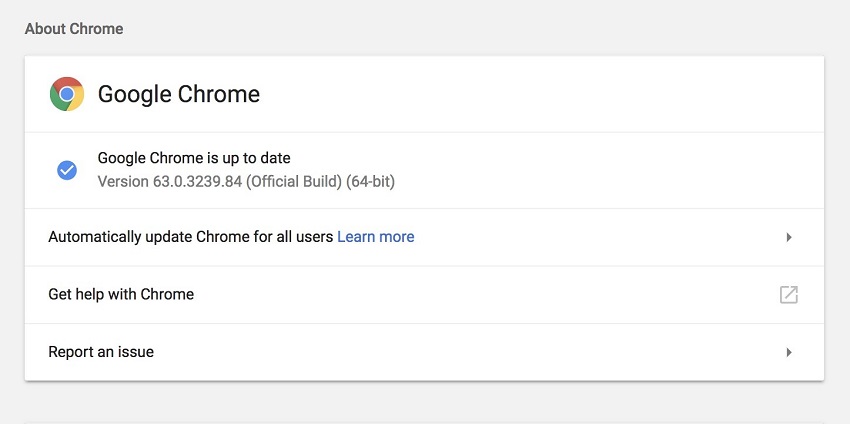Screen dimensions: 850x424
Task: Click the external link icon for Chrome help
Action: click(x=788, y=294)
